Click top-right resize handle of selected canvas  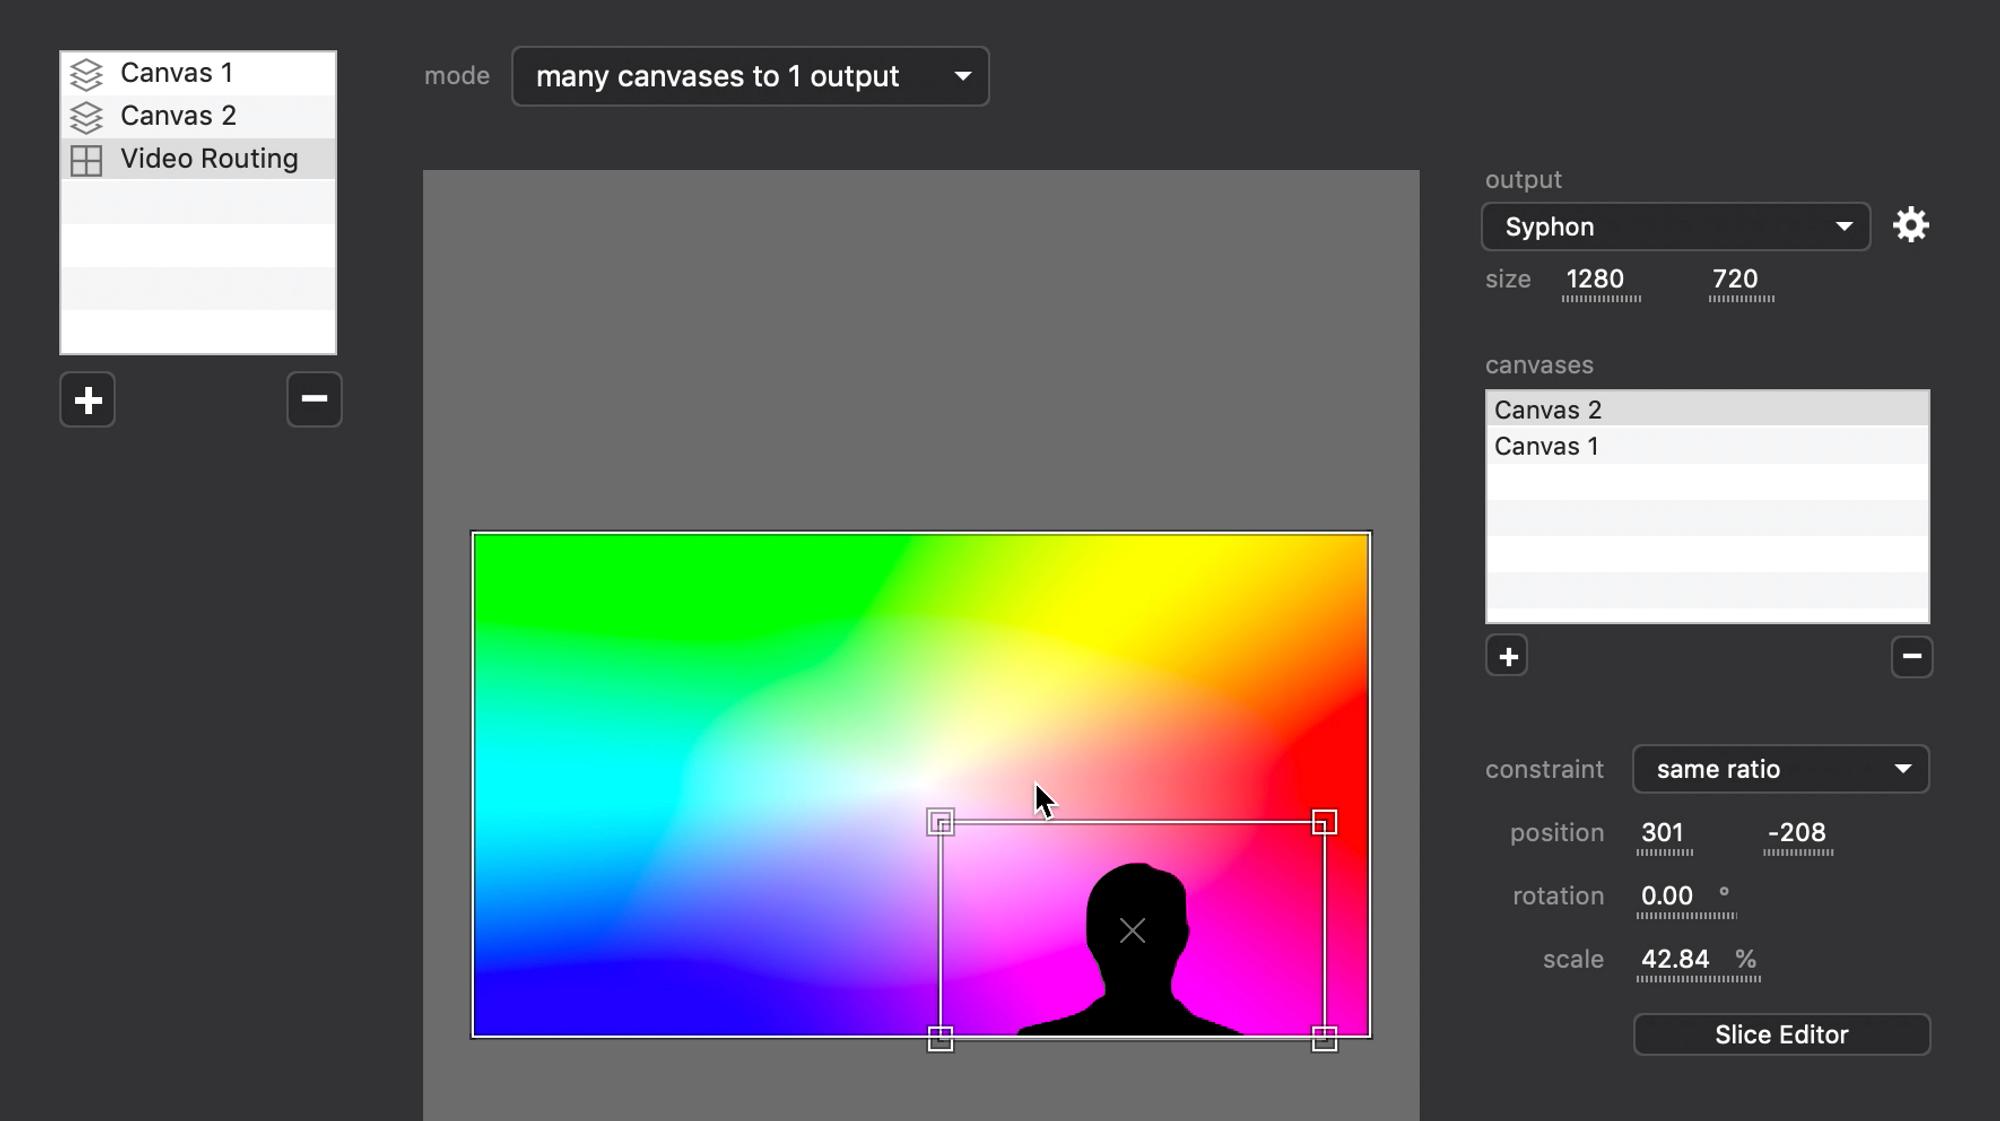pyautogui.click(x=1324, y=822)
